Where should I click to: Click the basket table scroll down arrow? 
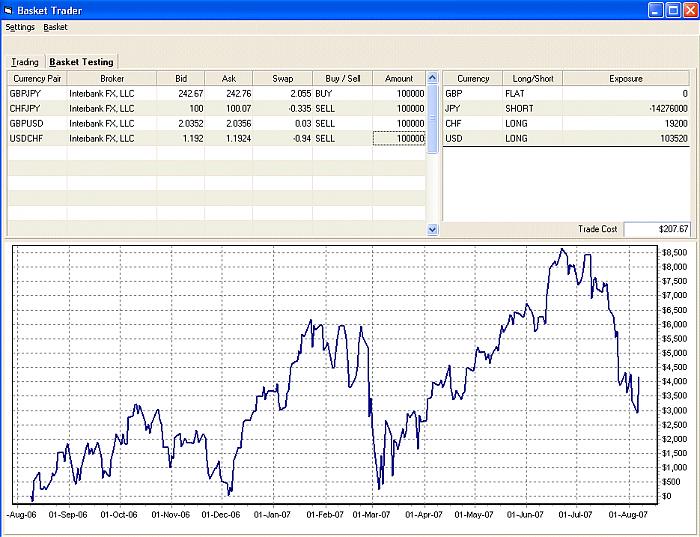(432, 229)
